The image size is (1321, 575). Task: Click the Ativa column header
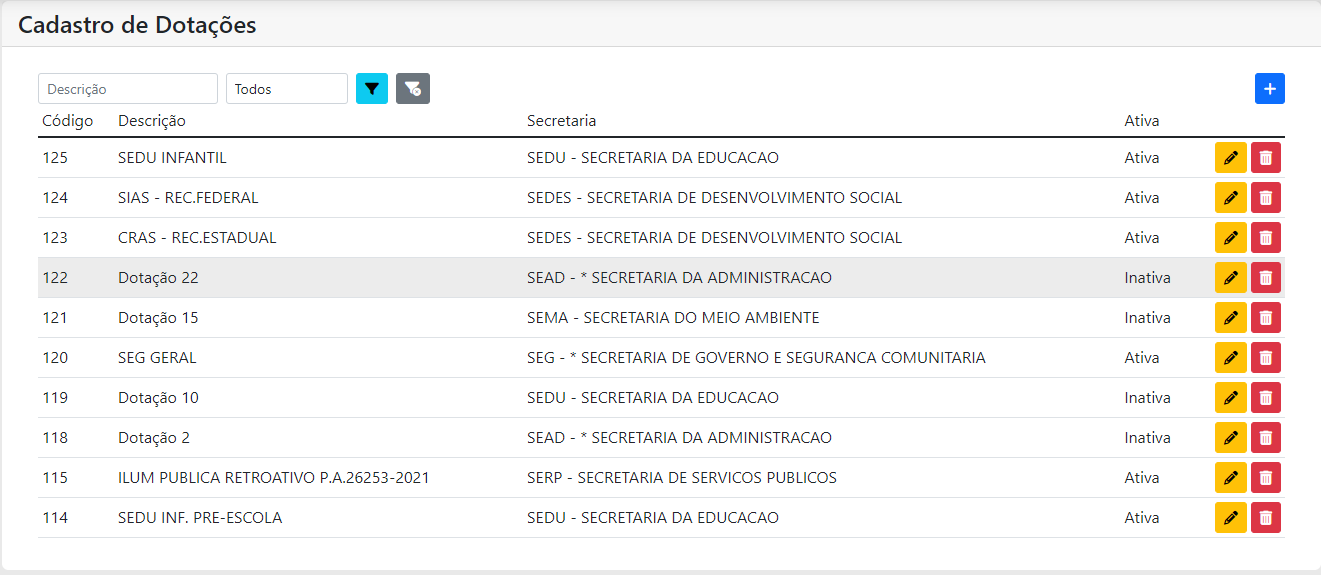[x=1142, y=121]
